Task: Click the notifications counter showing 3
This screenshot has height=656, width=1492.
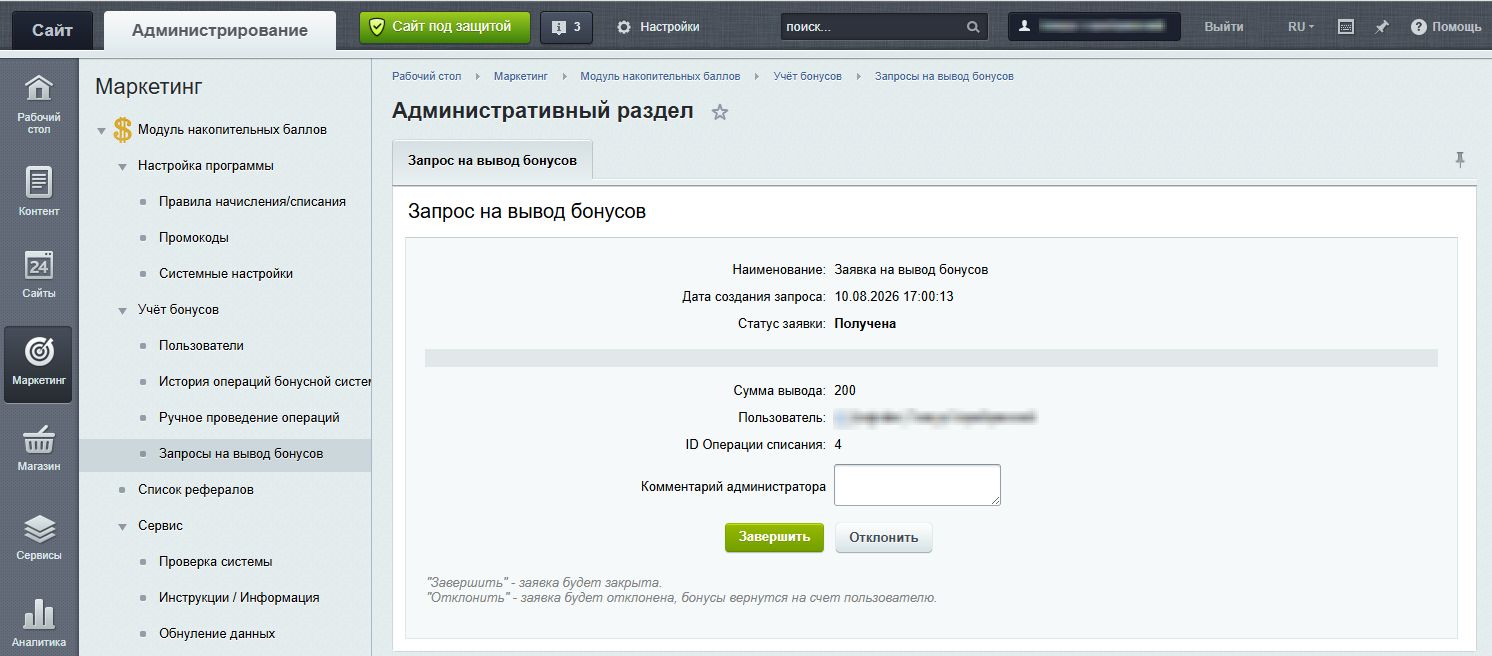Action: click(x=566, y=27)
